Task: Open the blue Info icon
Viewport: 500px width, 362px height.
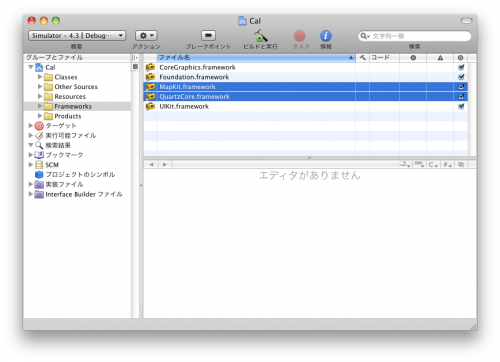Action: coord(326,36)
